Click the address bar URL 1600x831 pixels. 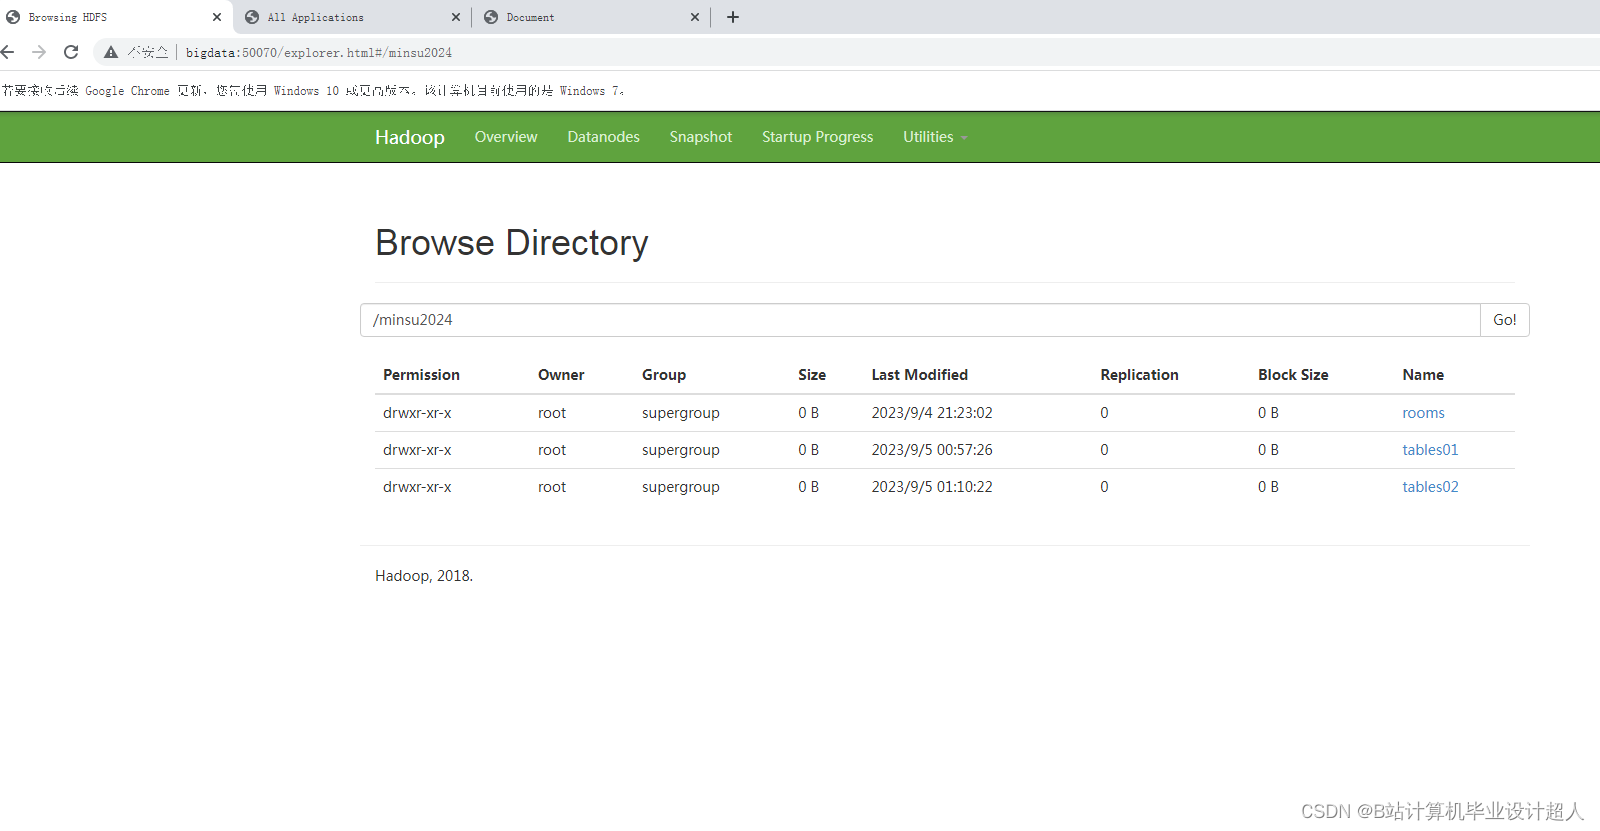tap(319, 53)
